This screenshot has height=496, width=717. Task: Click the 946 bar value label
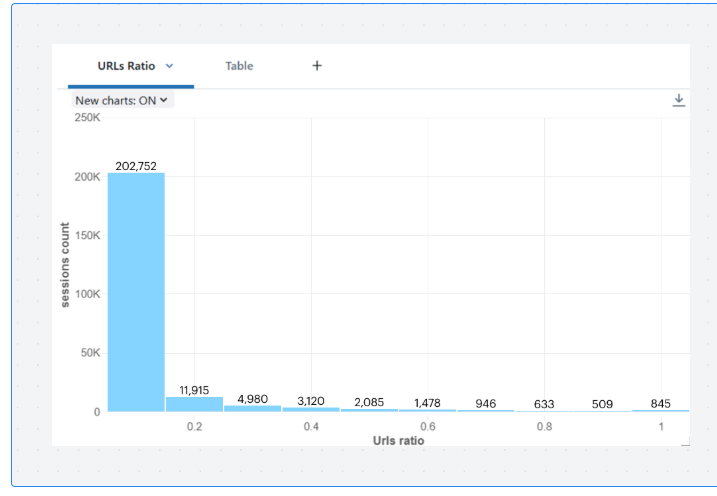[x=486, y=403]
